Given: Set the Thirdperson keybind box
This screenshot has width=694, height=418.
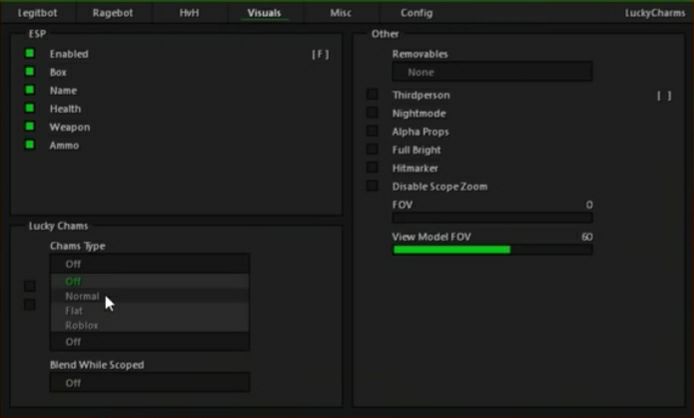Looking at the screenshot, I should [664, 96].
